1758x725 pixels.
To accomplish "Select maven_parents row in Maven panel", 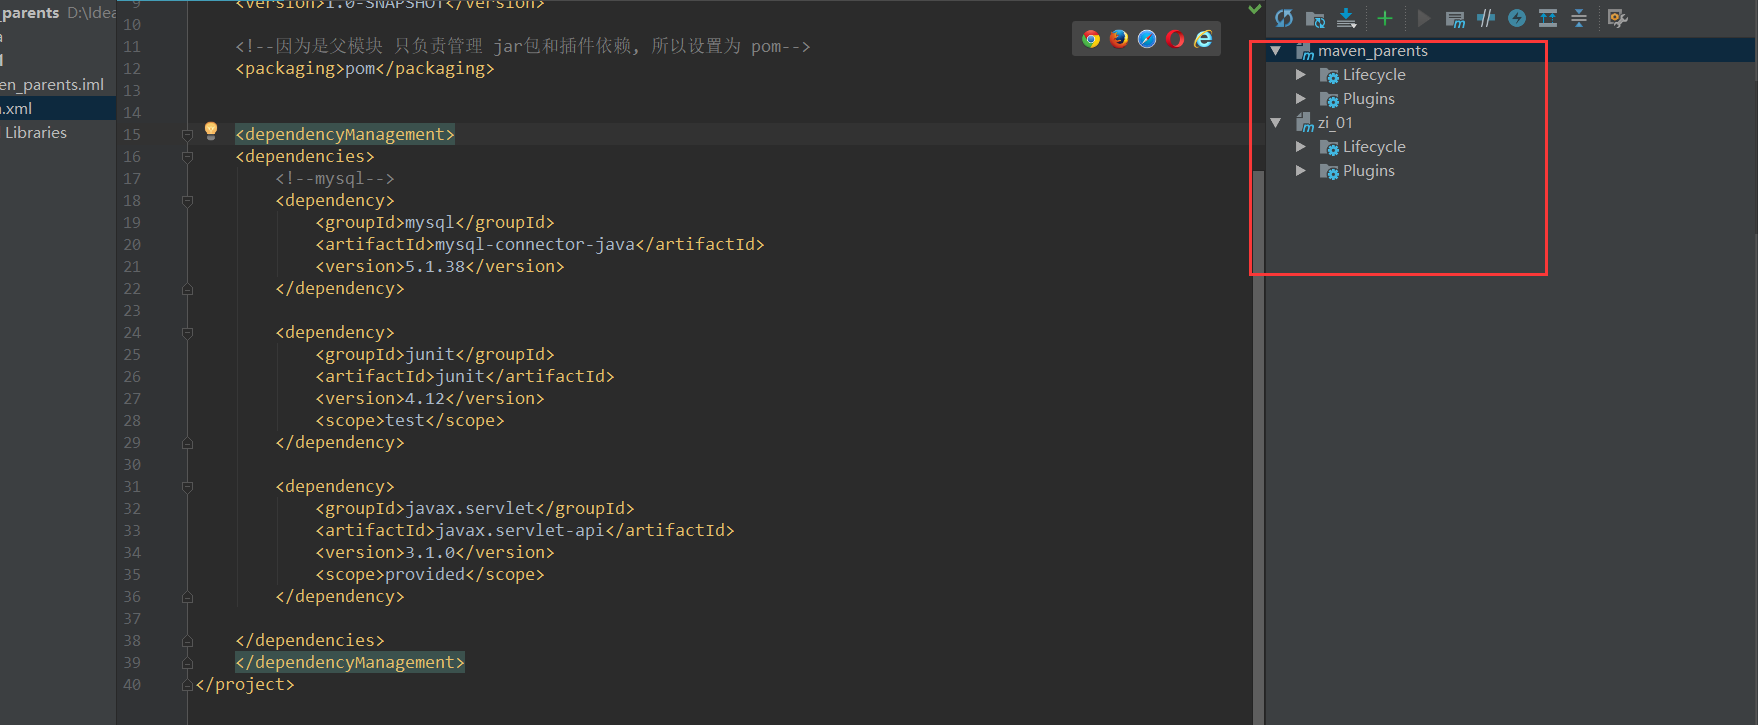I will point(1510,51).
